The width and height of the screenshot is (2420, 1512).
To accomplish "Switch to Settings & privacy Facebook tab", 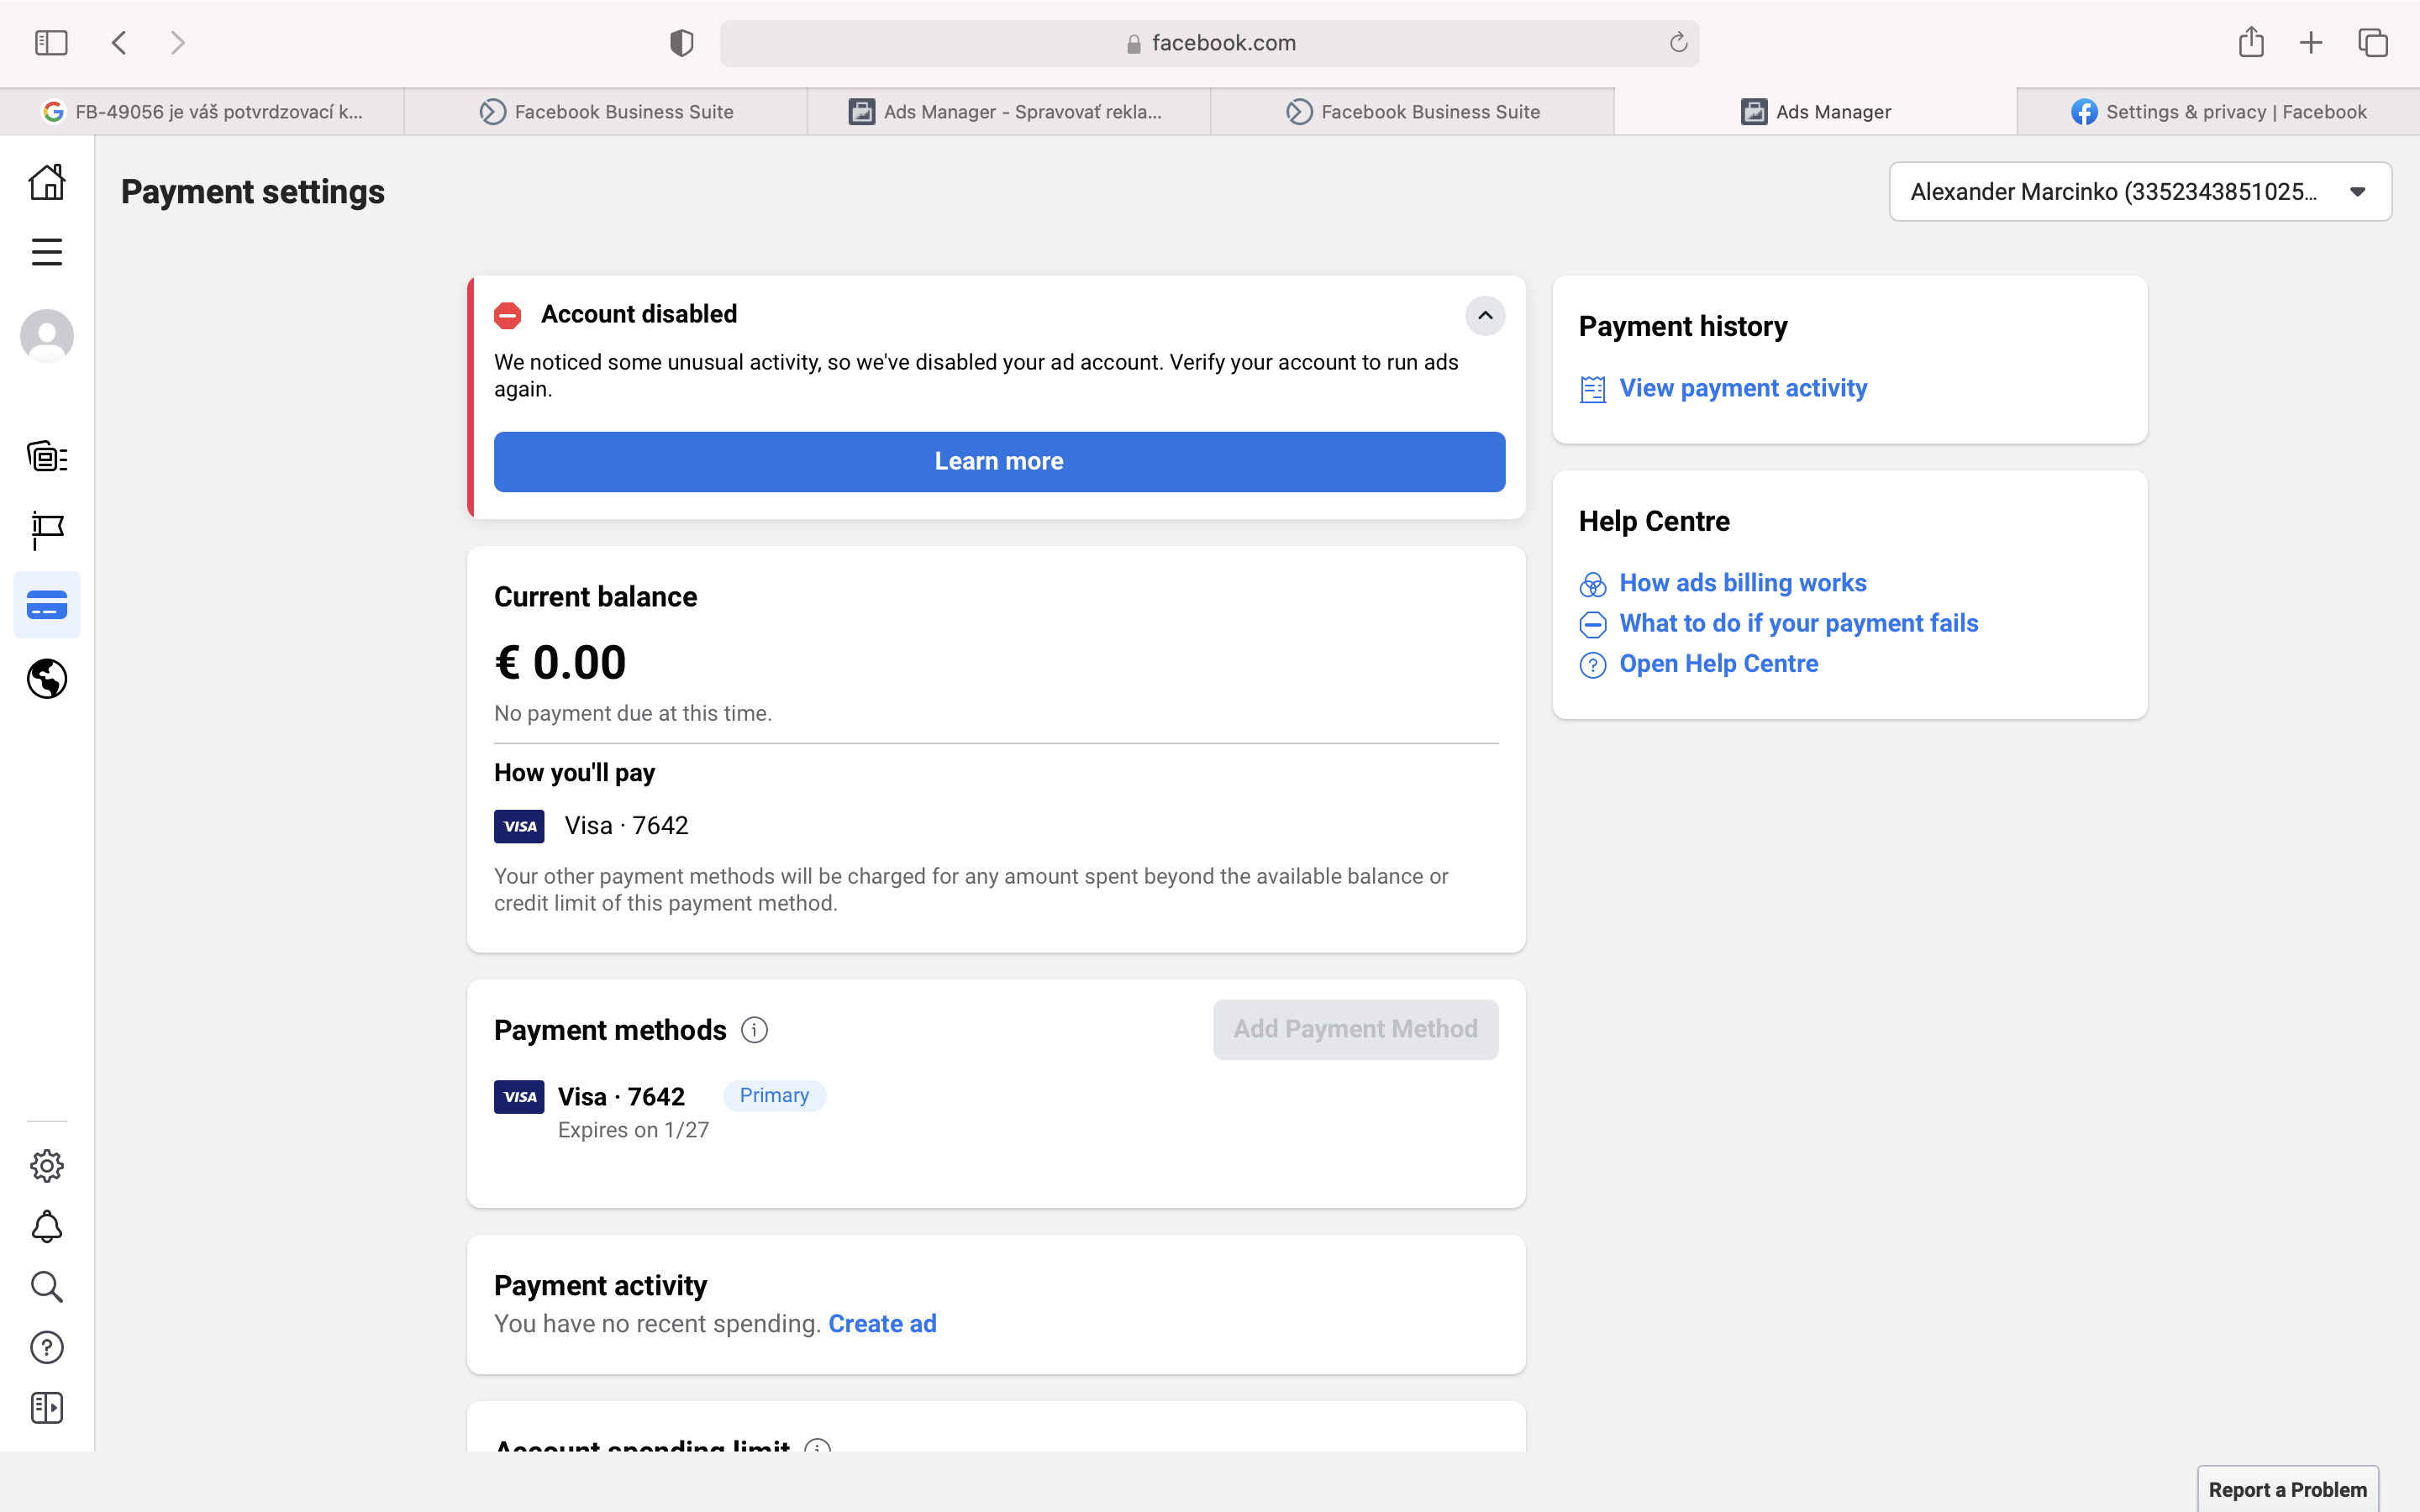I will coord(2219,112).
